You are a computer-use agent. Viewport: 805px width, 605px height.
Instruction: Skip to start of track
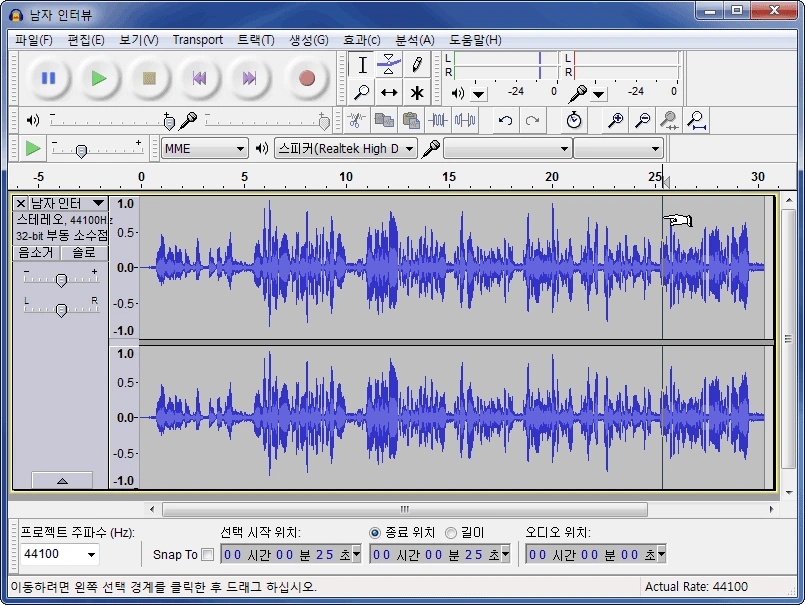[x=200, y=78]
